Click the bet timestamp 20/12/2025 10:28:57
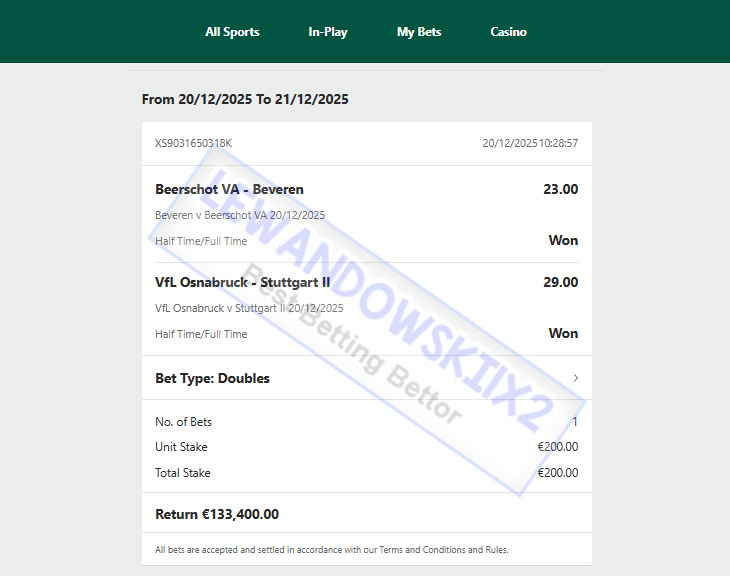 pos(530,143)
